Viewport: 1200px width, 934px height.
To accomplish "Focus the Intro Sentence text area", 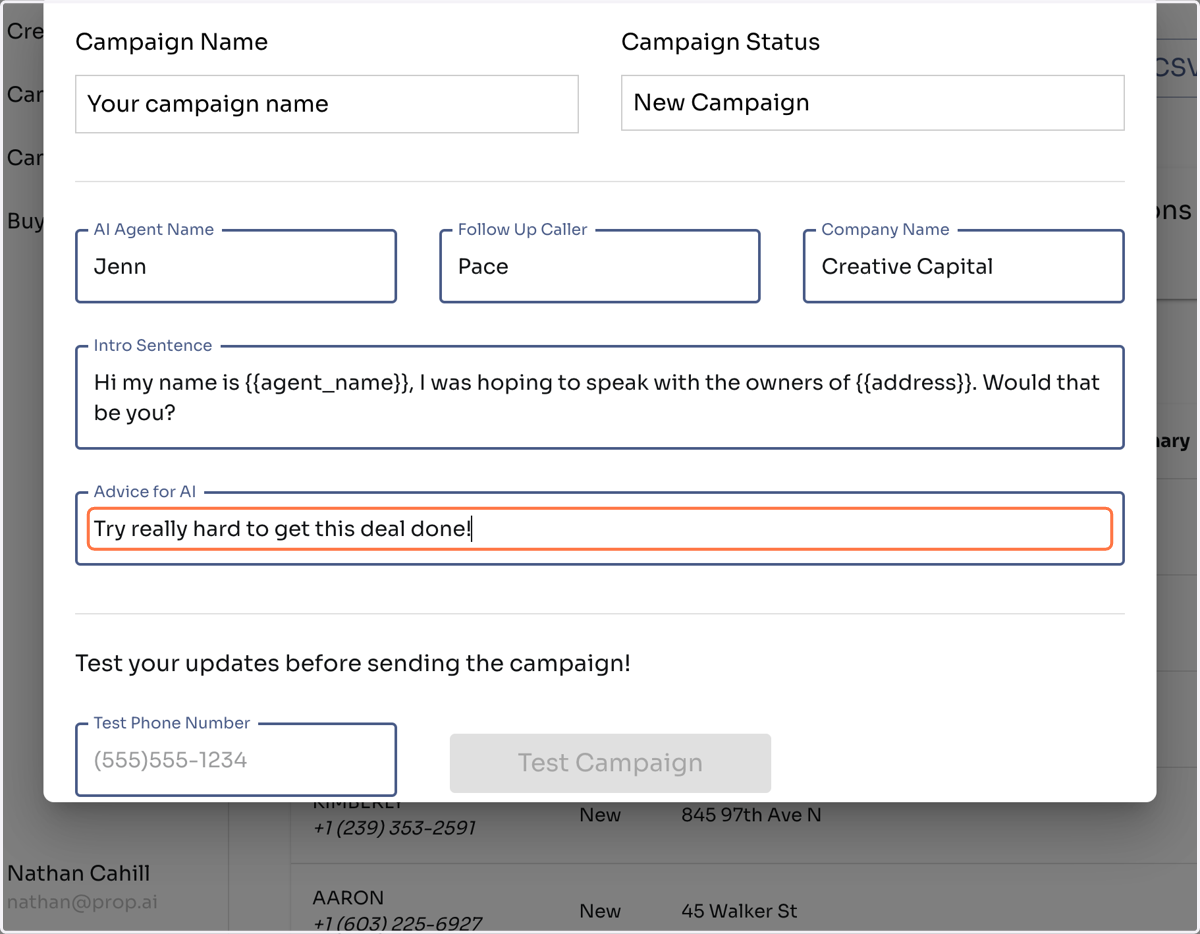I will click(600, 397).
